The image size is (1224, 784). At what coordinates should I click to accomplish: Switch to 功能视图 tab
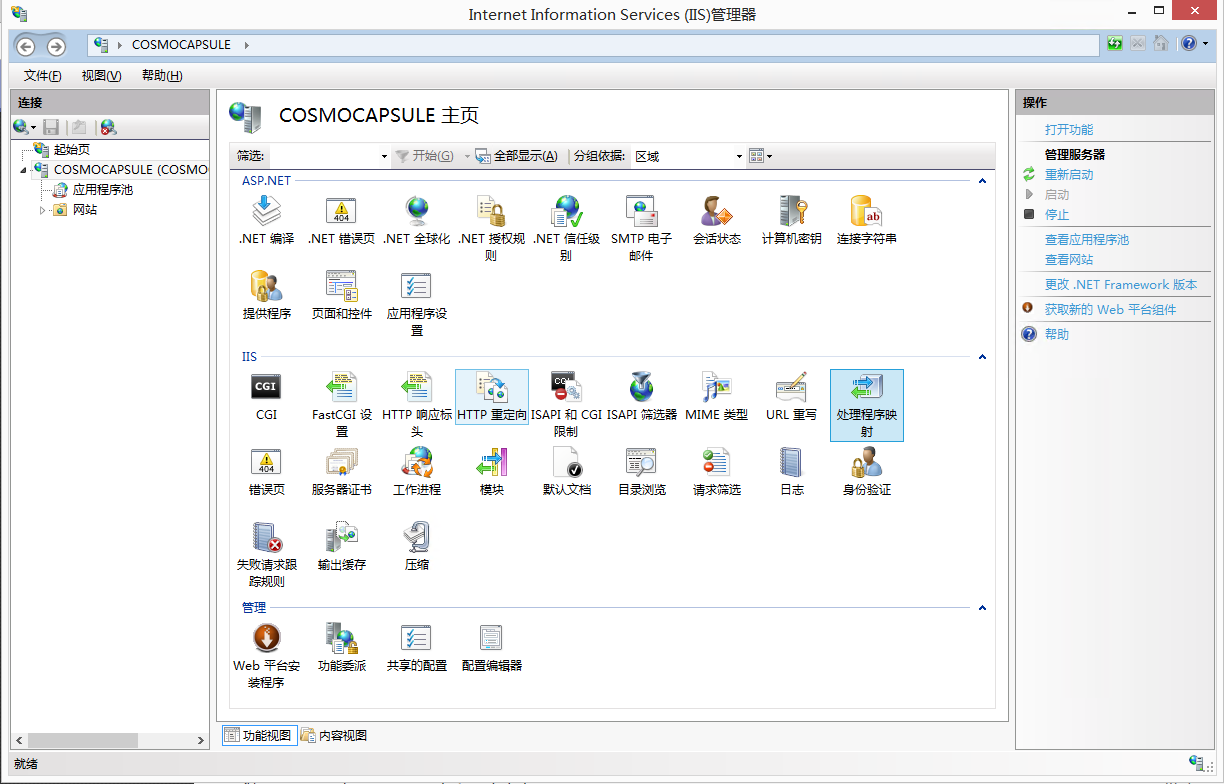[x=258, y=735]
